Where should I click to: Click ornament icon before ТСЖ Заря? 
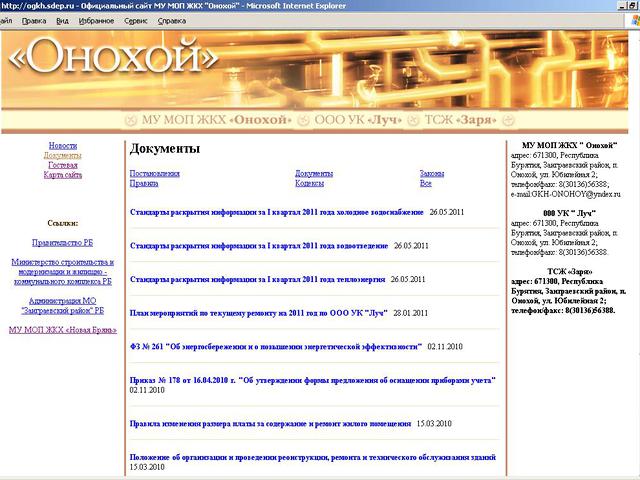(413, 120)
